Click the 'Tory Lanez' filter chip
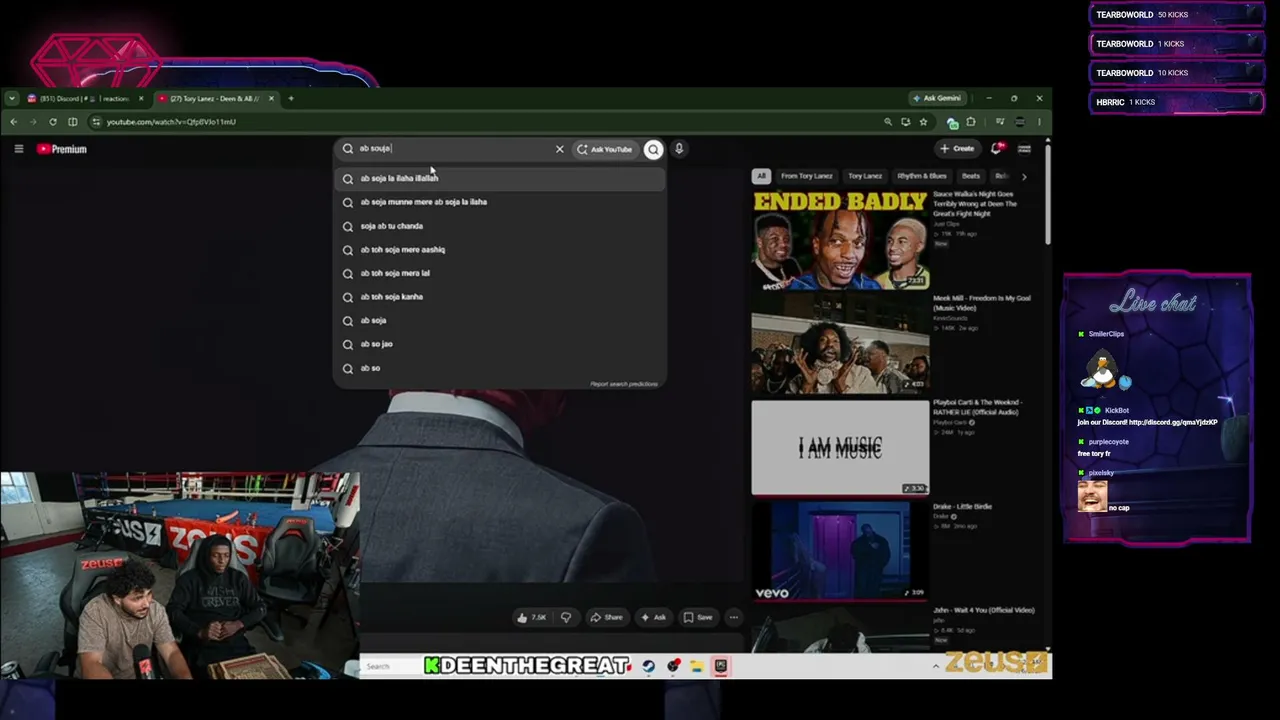 pos(865,176)
